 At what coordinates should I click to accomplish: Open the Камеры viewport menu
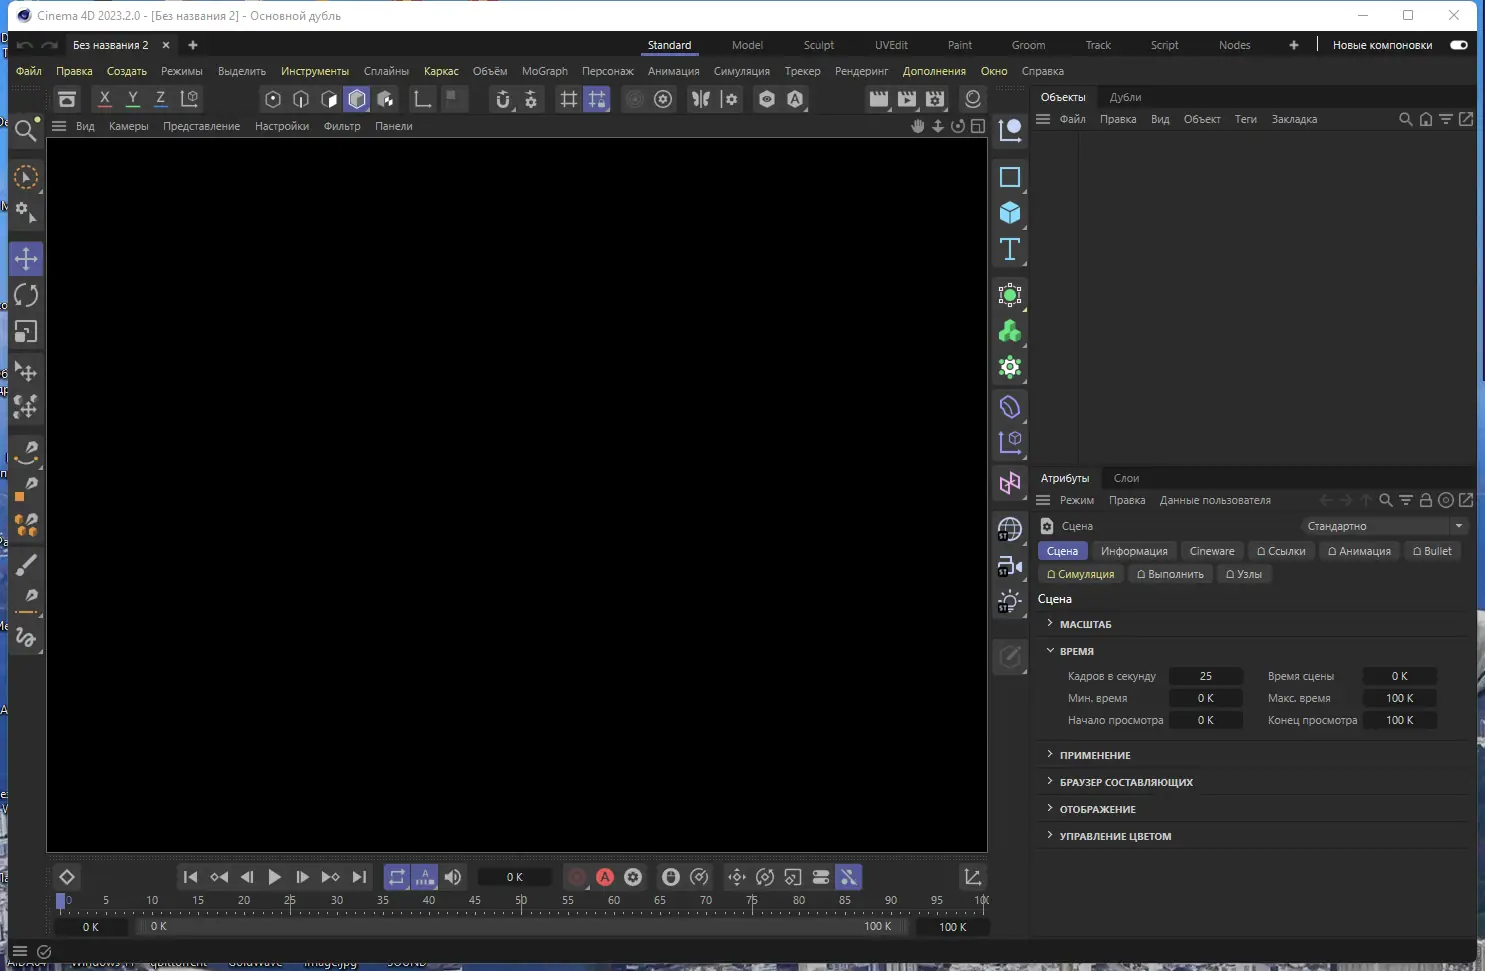[x=129, y=126]
